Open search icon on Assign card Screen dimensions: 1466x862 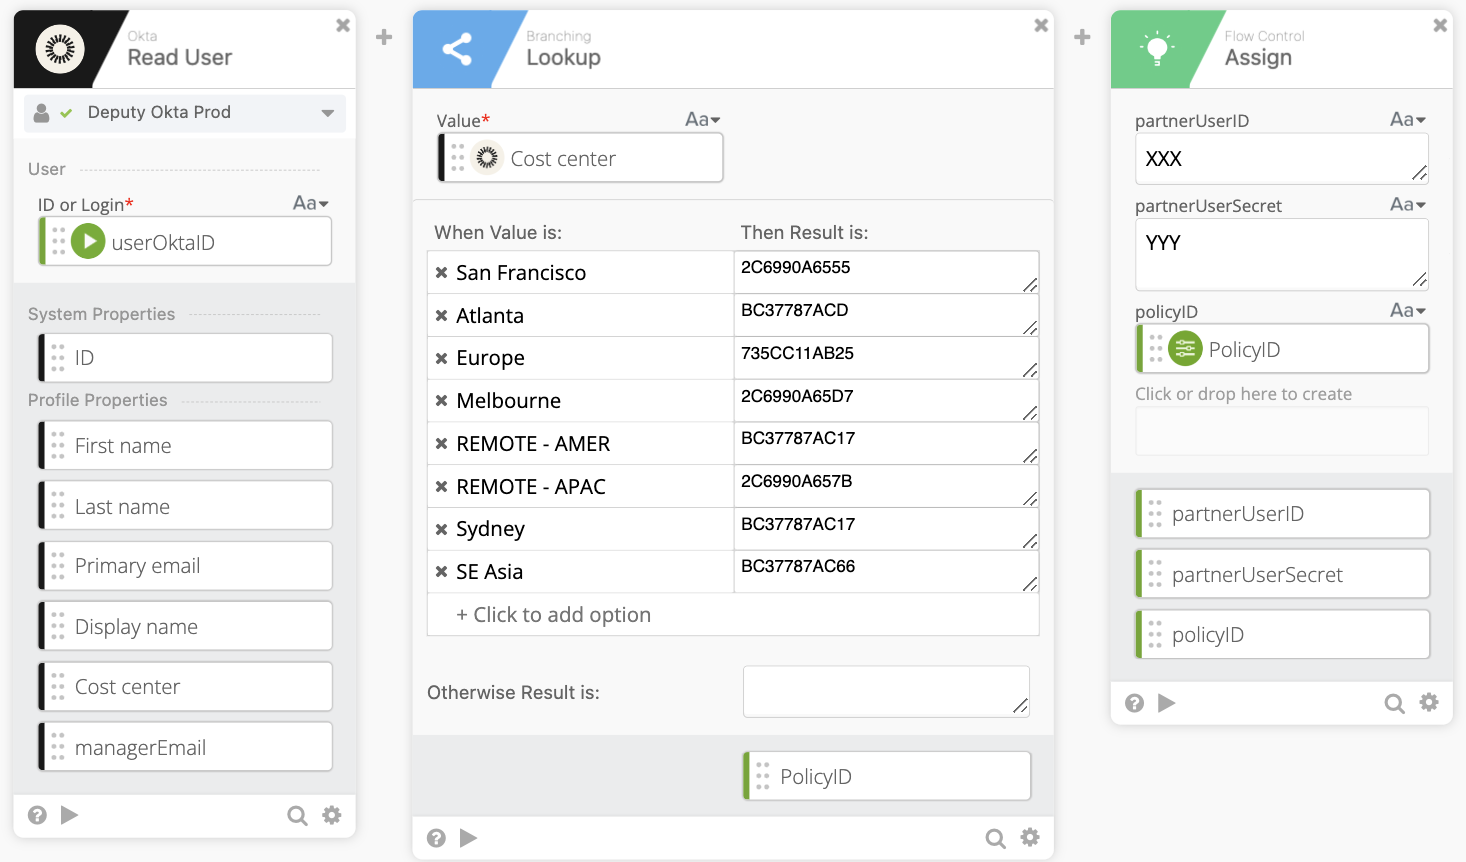1393,703
